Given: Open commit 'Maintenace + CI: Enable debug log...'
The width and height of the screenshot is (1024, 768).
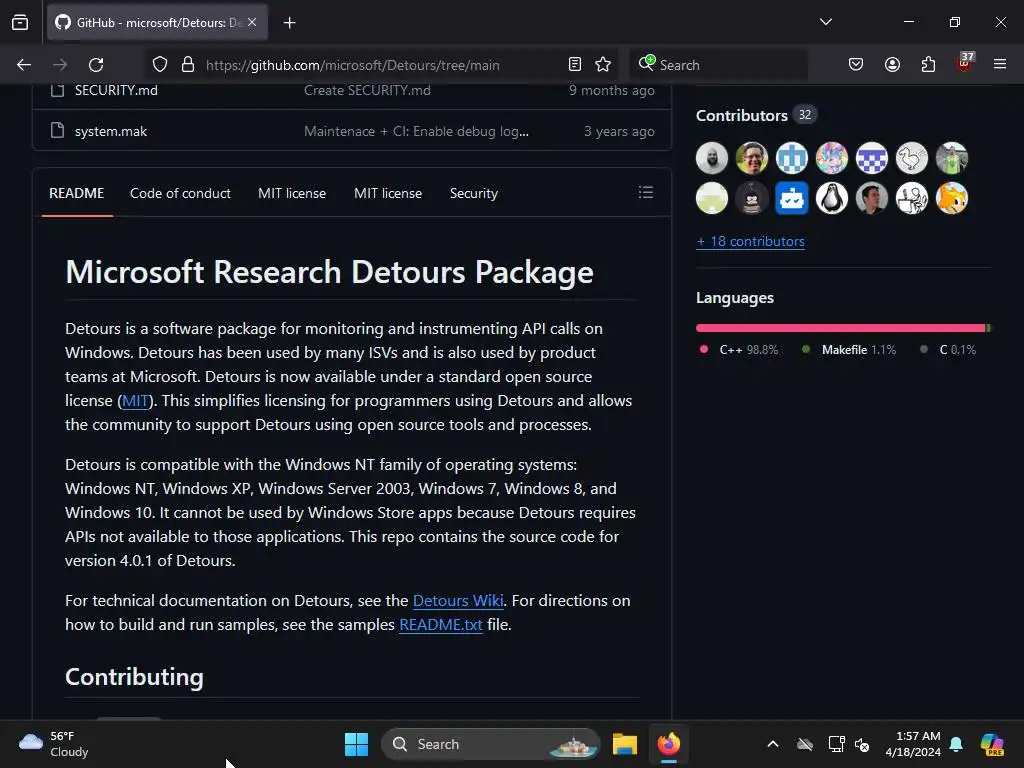Looking at the screenshot, I should [416, 131].
